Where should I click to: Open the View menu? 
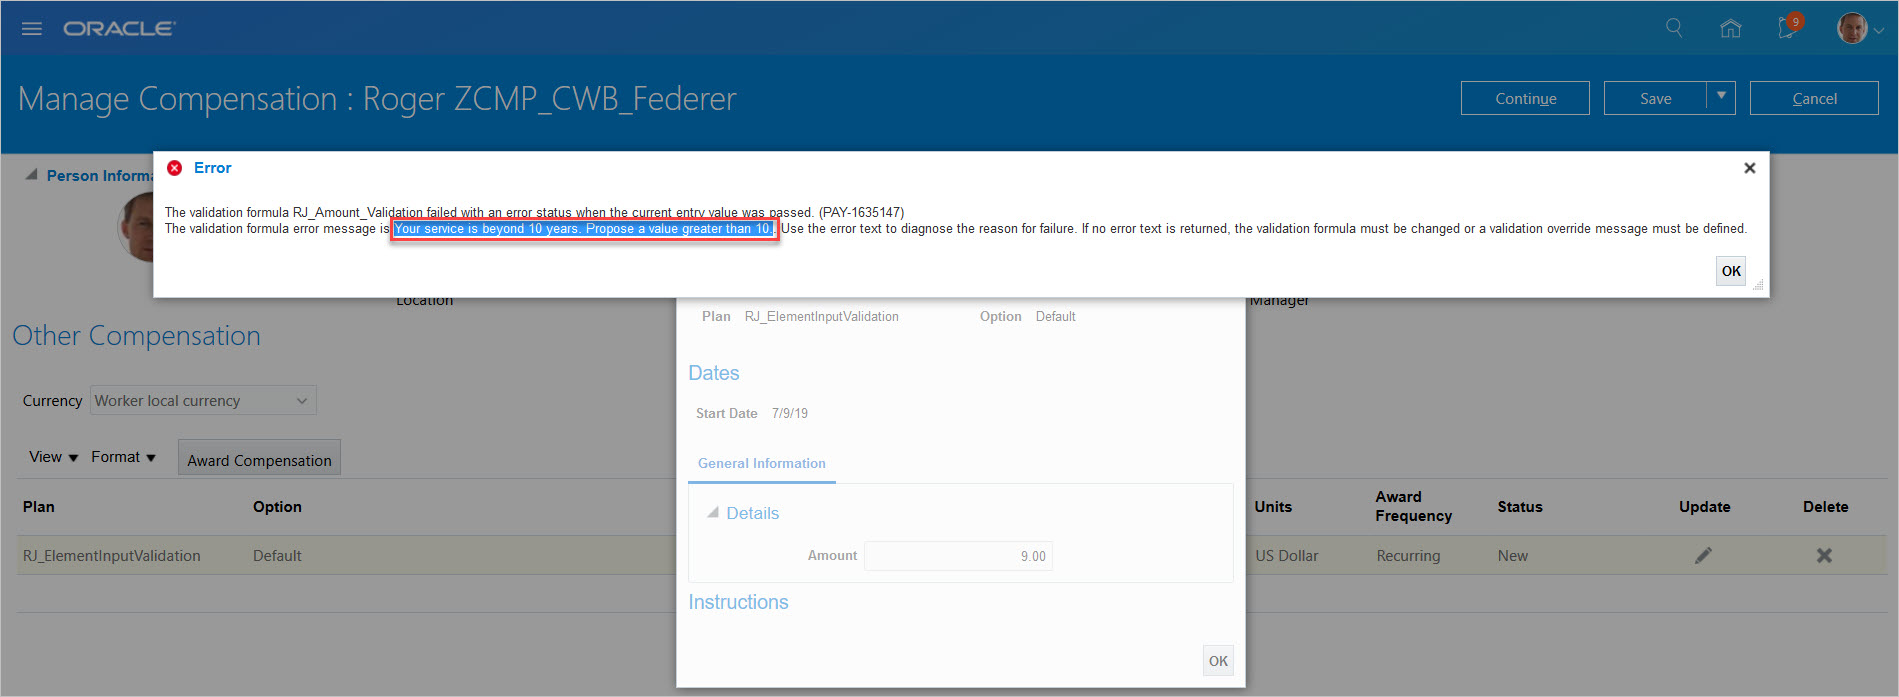point(53,457)
